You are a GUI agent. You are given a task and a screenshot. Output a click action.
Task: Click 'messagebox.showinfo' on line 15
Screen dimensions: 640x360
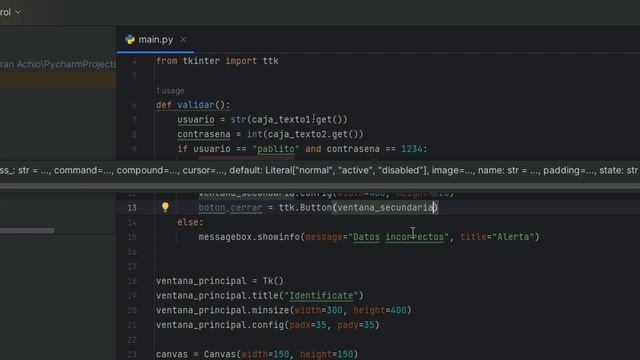point(249,237)
